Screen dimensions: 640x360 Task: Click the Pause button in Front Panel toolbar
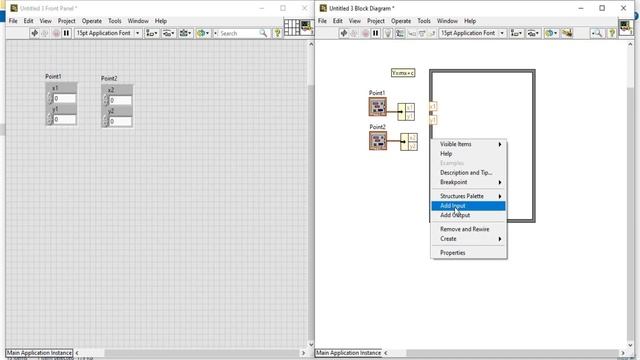(66, 33)
